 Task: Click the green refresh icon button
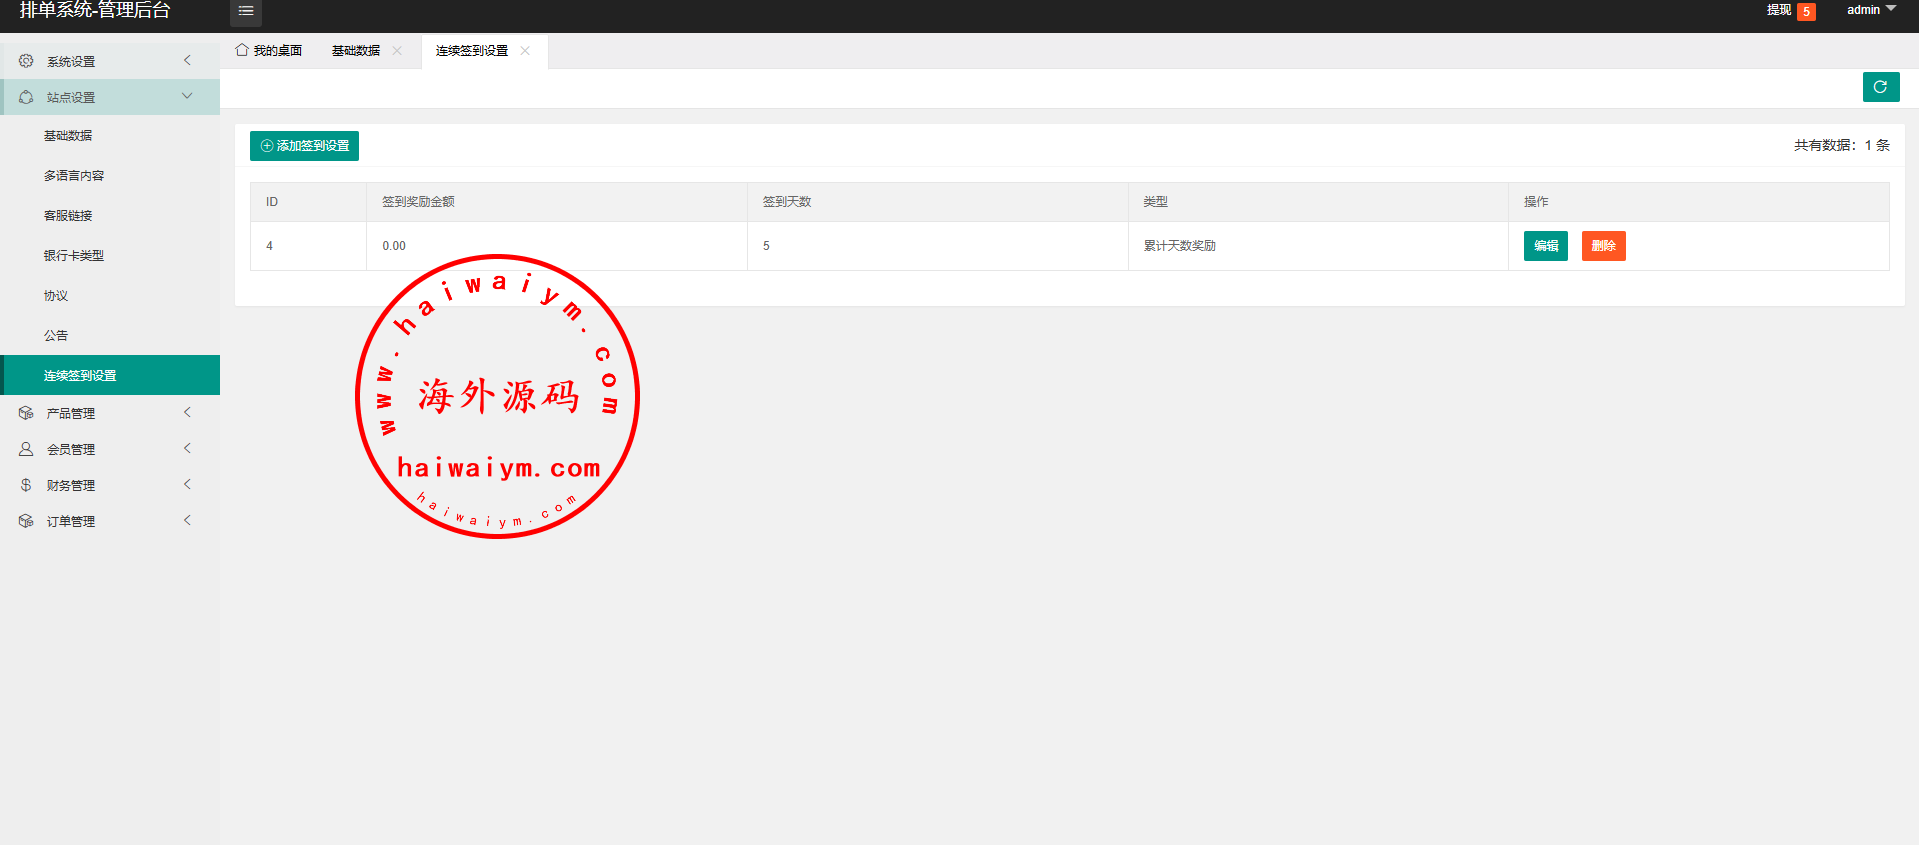1880,87
